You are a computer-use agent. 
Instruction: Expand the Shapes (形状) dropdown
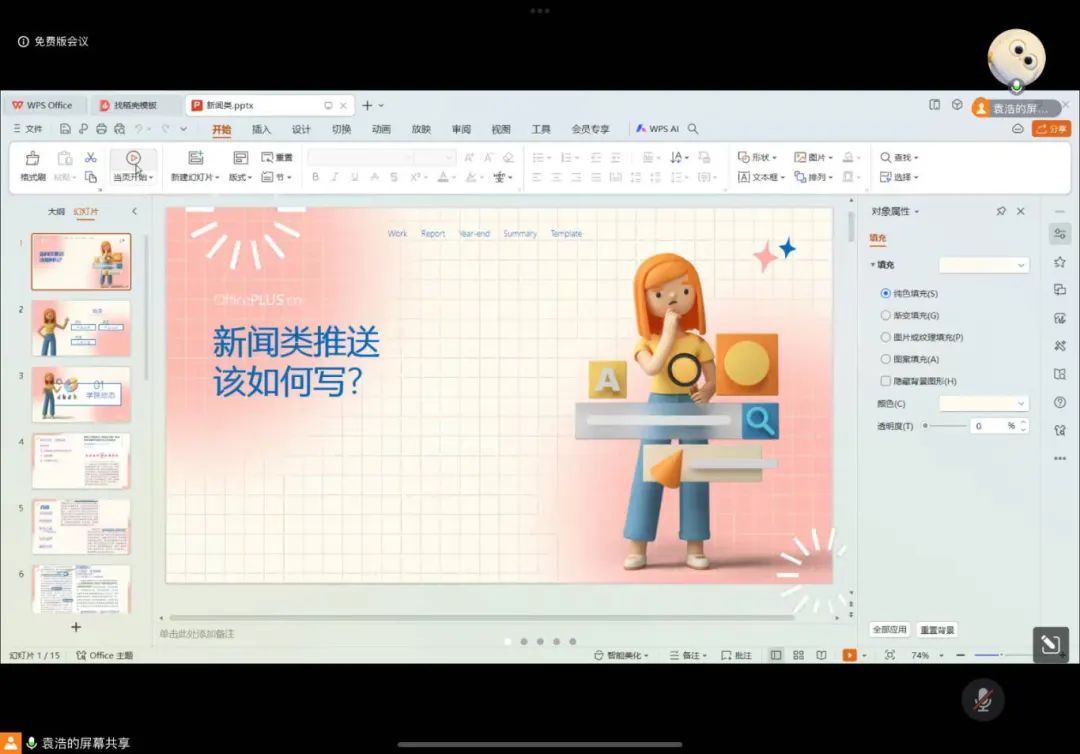[x=758, y=158]
